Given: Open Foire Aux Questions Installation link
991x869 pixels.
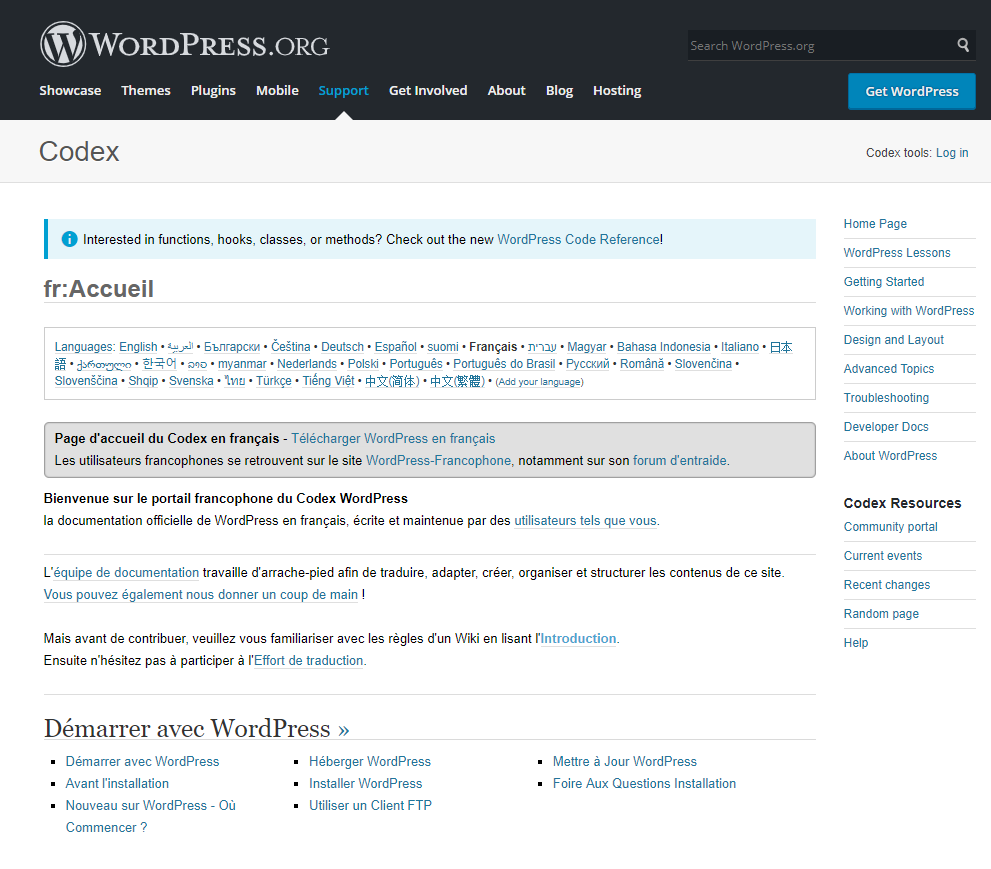Looking at the screenshot, I should [644, 783].
